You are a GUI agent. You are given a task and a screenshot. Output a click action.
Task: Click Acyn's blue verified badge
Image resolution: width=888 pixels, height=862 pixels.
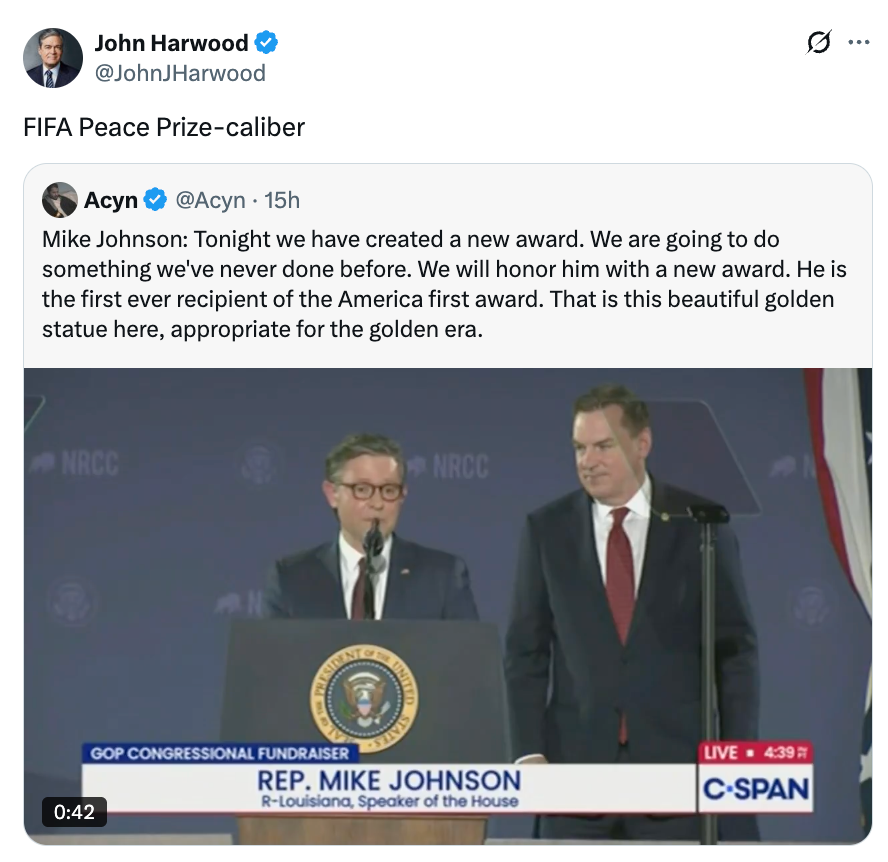point(155,200)
